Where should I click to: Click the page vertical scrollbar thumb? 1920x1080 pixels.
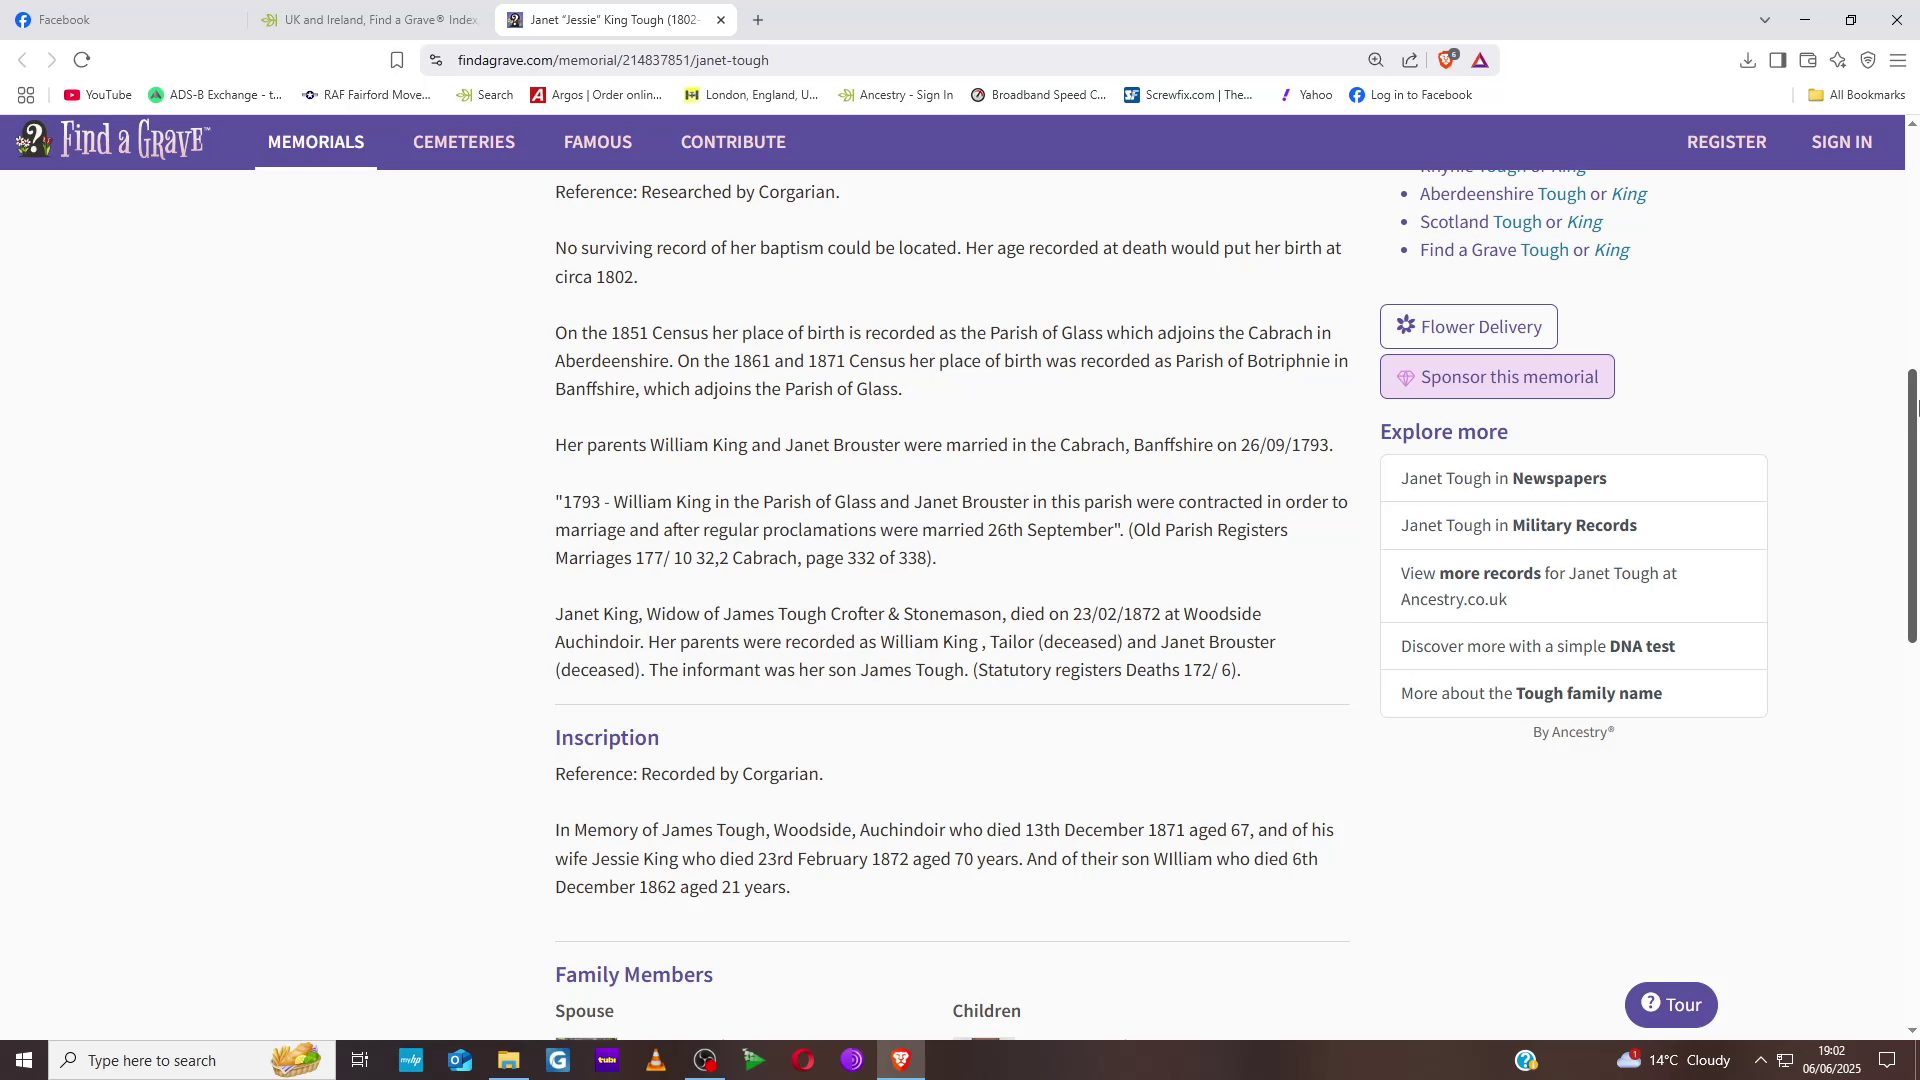click(1912, 505)
